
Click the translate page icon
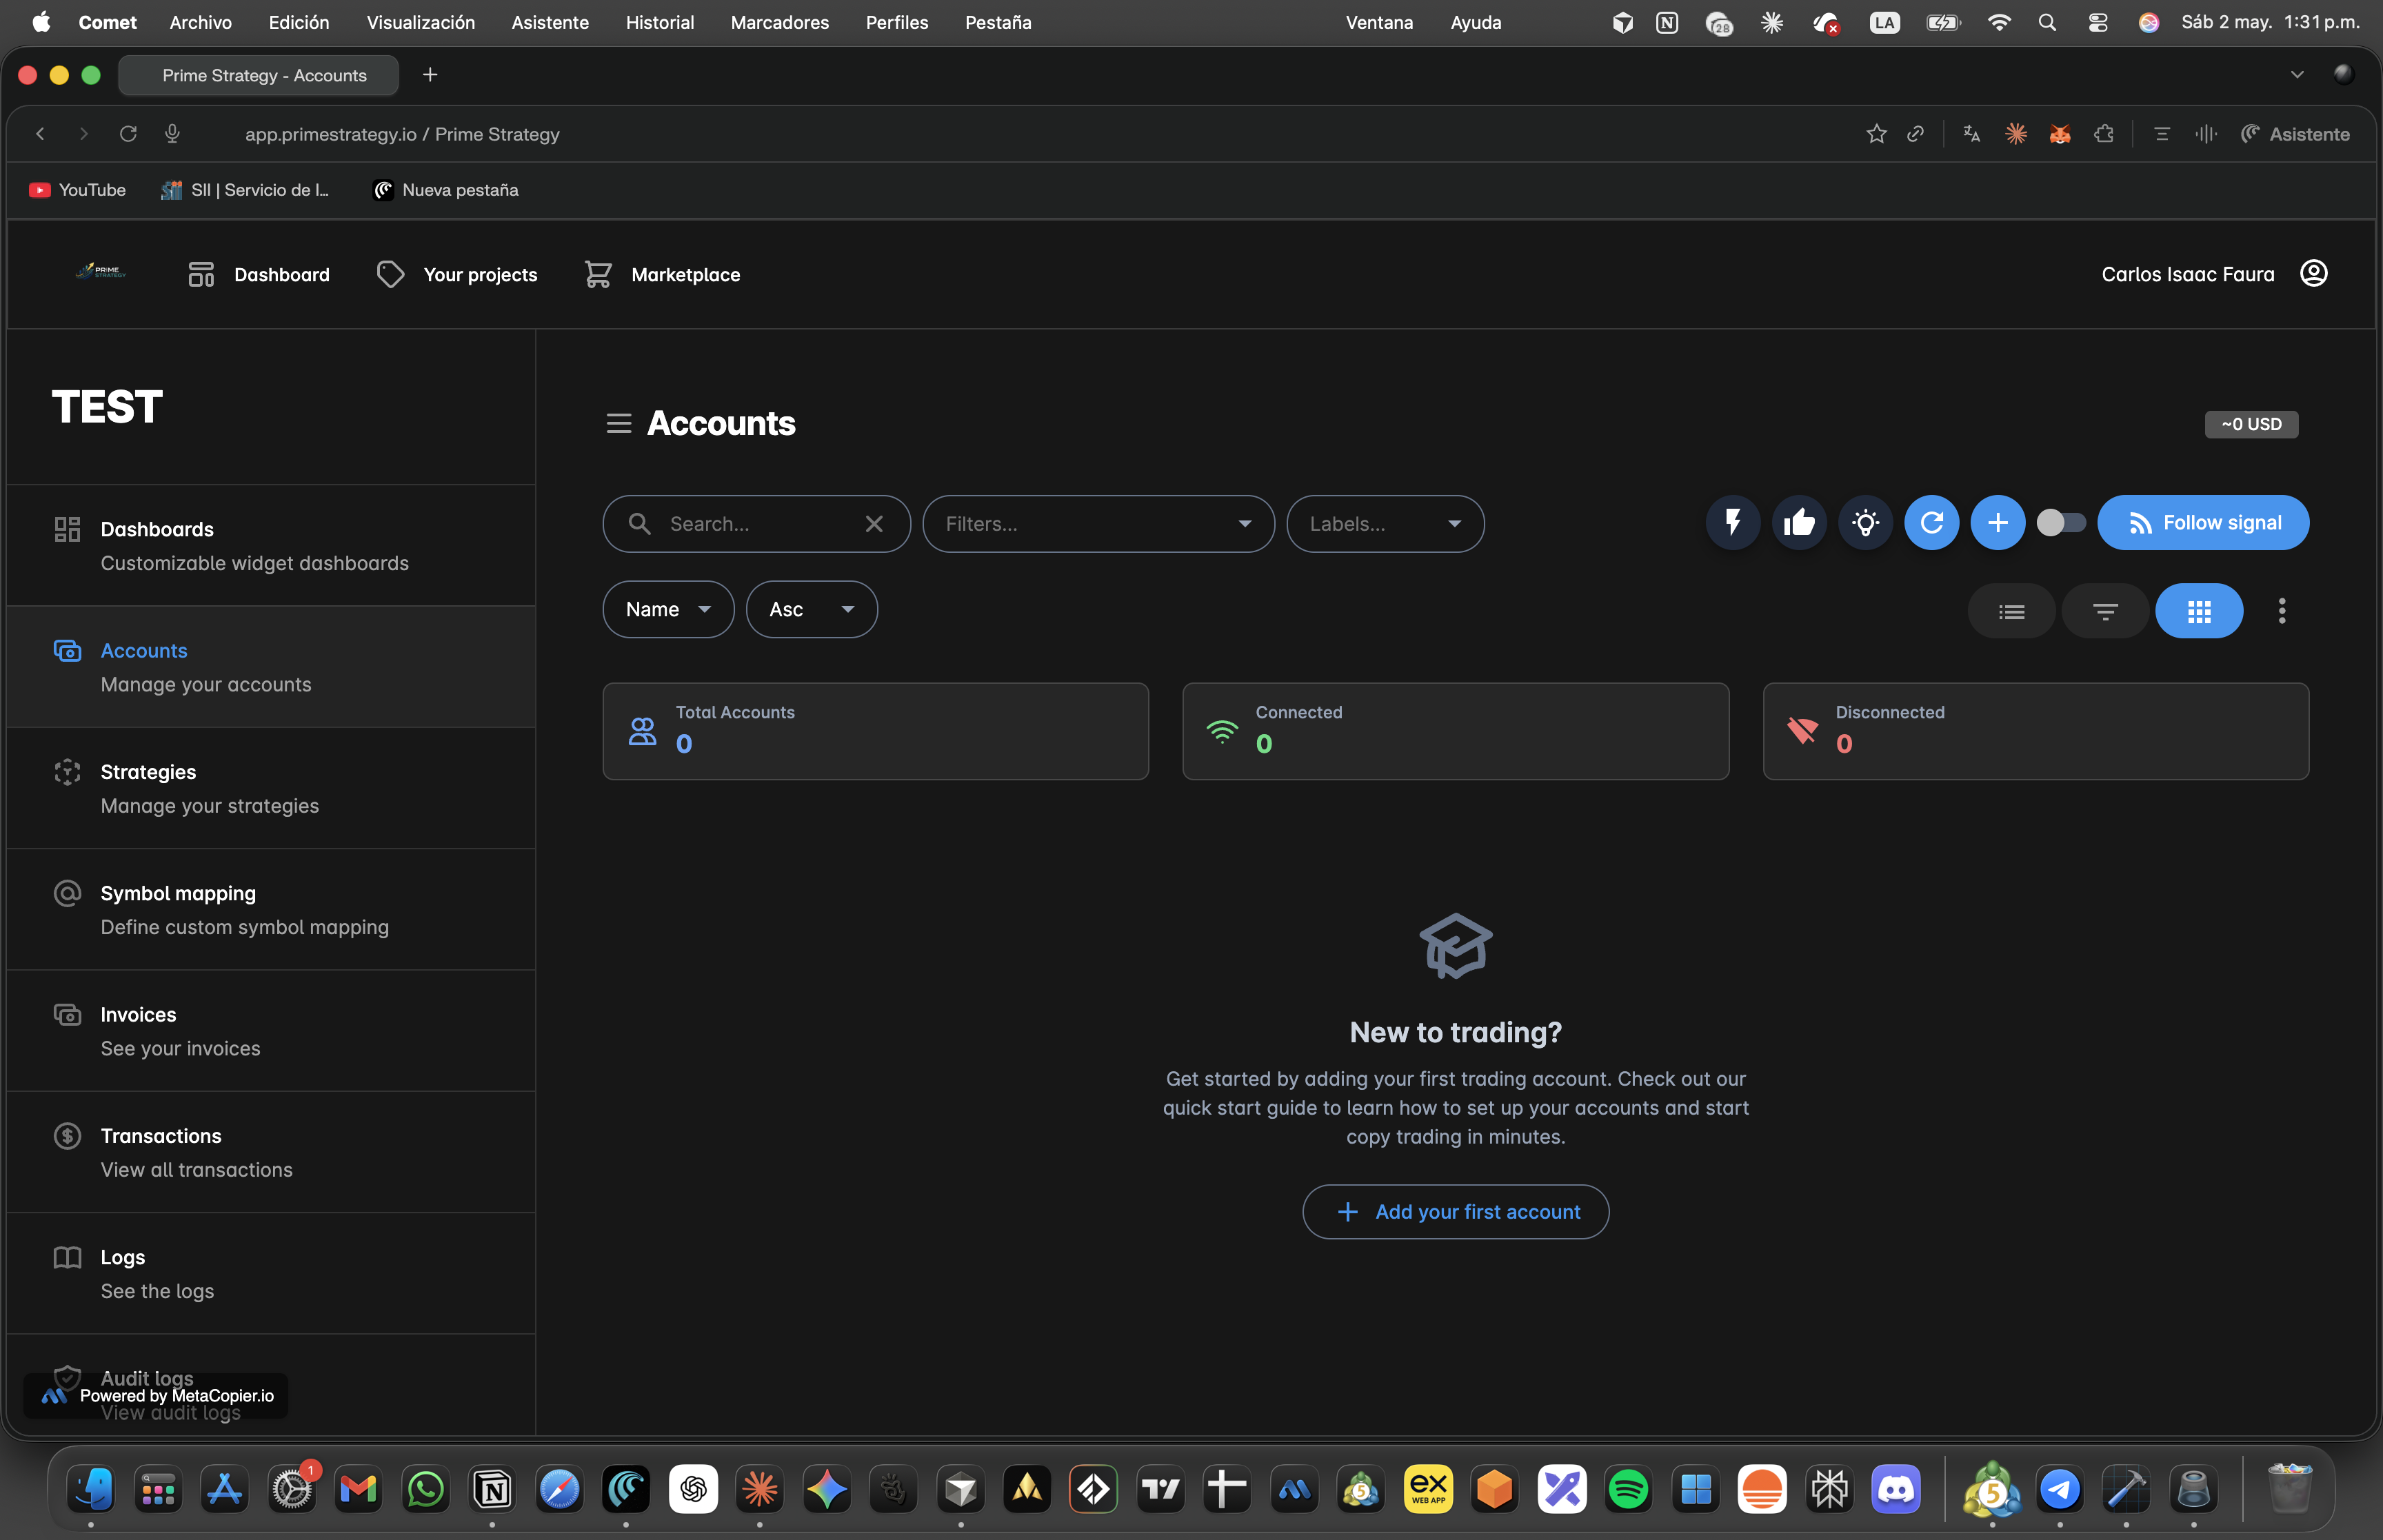[x=1972, y=134]
